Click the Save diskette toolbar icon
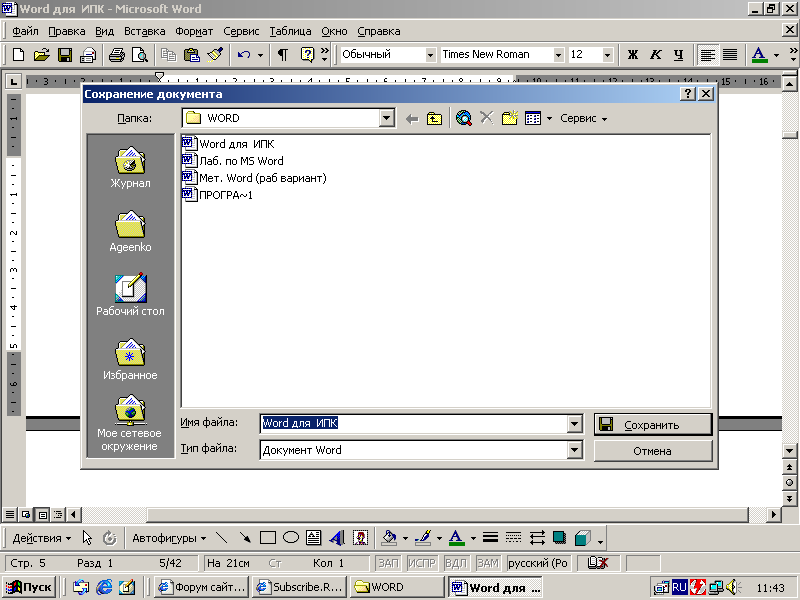The image size is (800, 600). [x=65, y=55]
